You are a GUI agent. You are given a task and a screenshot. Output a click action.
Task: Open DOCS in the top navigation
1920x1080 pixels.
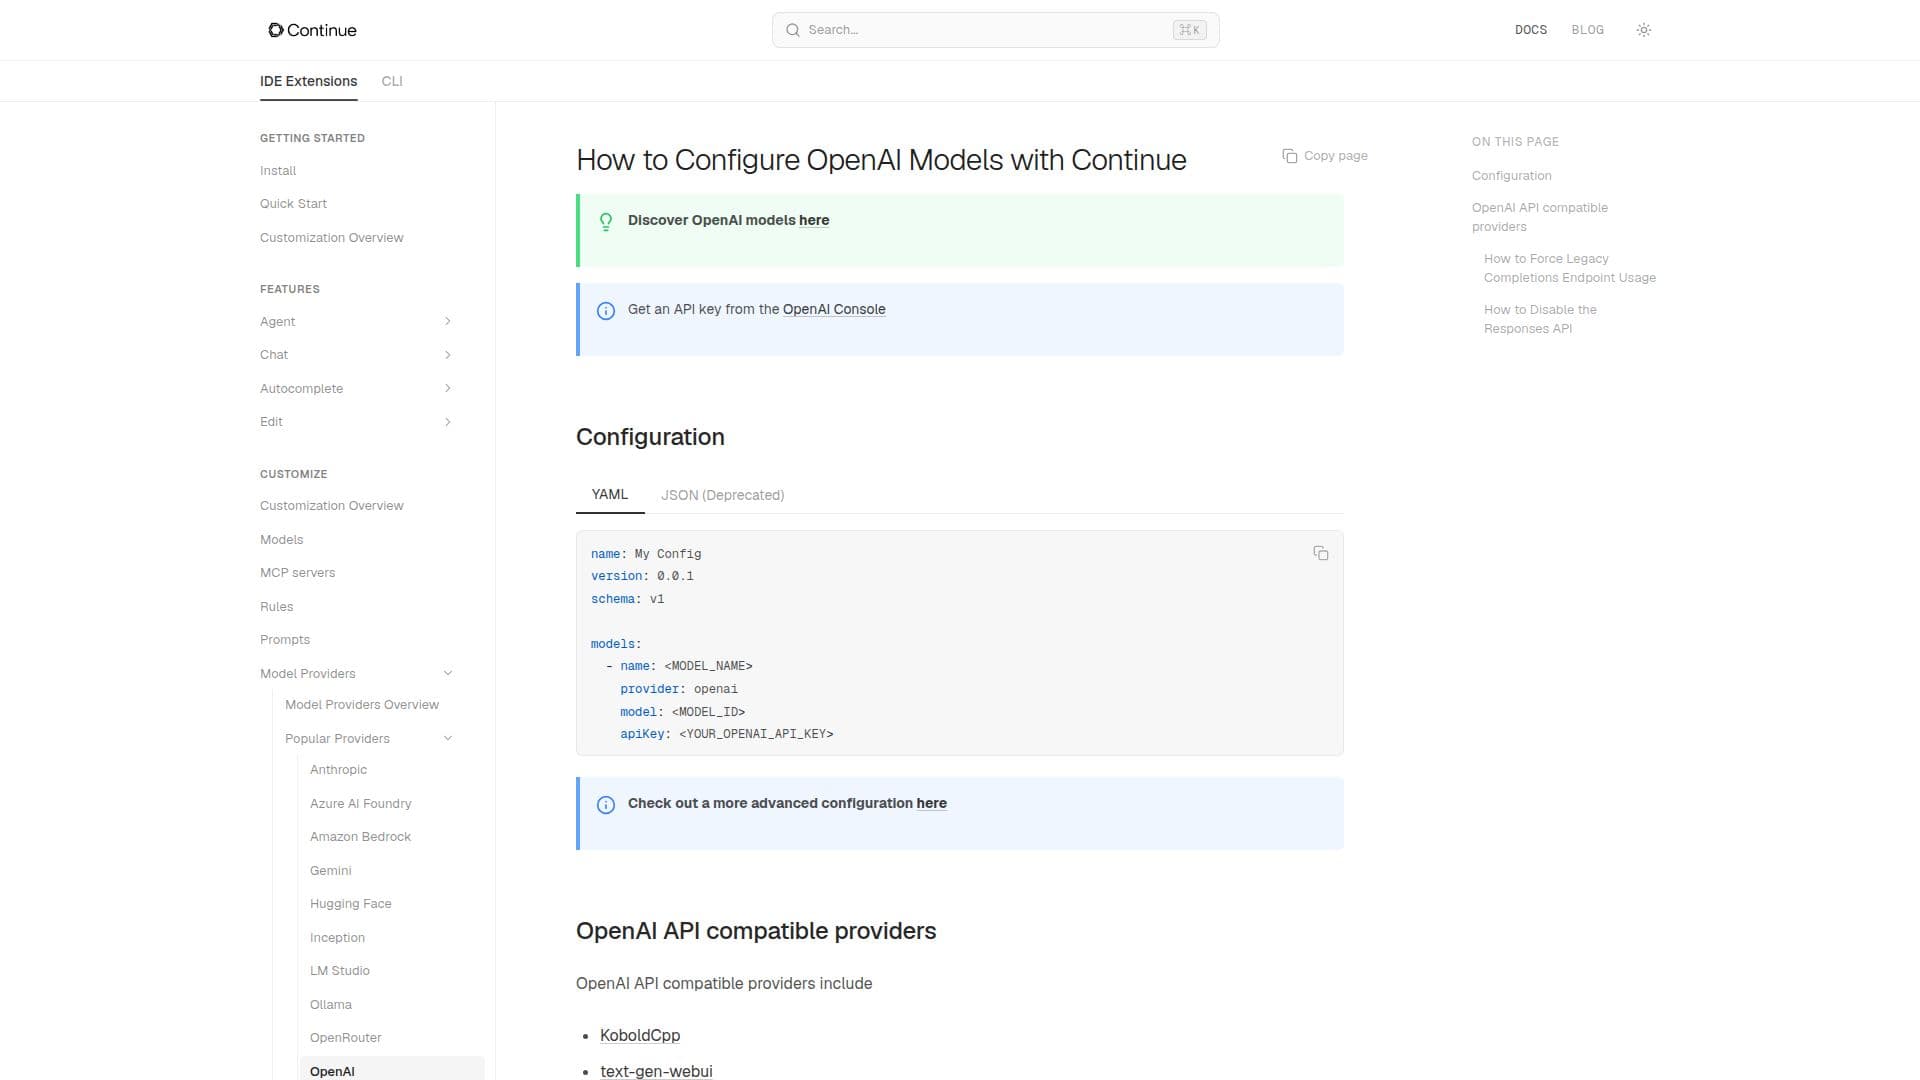(1530, 30)
